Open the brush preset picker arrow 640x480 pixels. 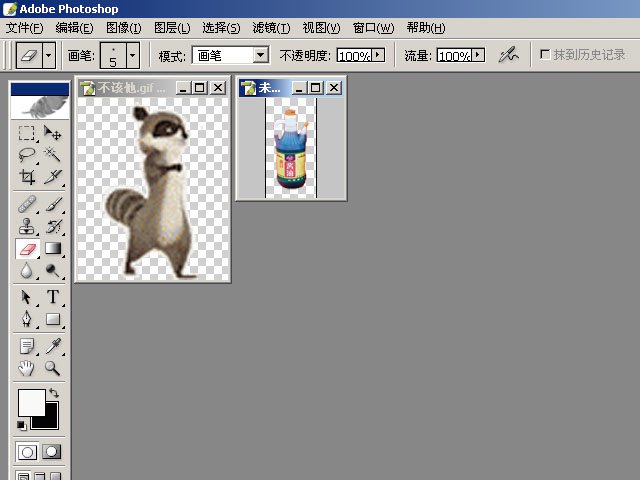click(133, 55)
